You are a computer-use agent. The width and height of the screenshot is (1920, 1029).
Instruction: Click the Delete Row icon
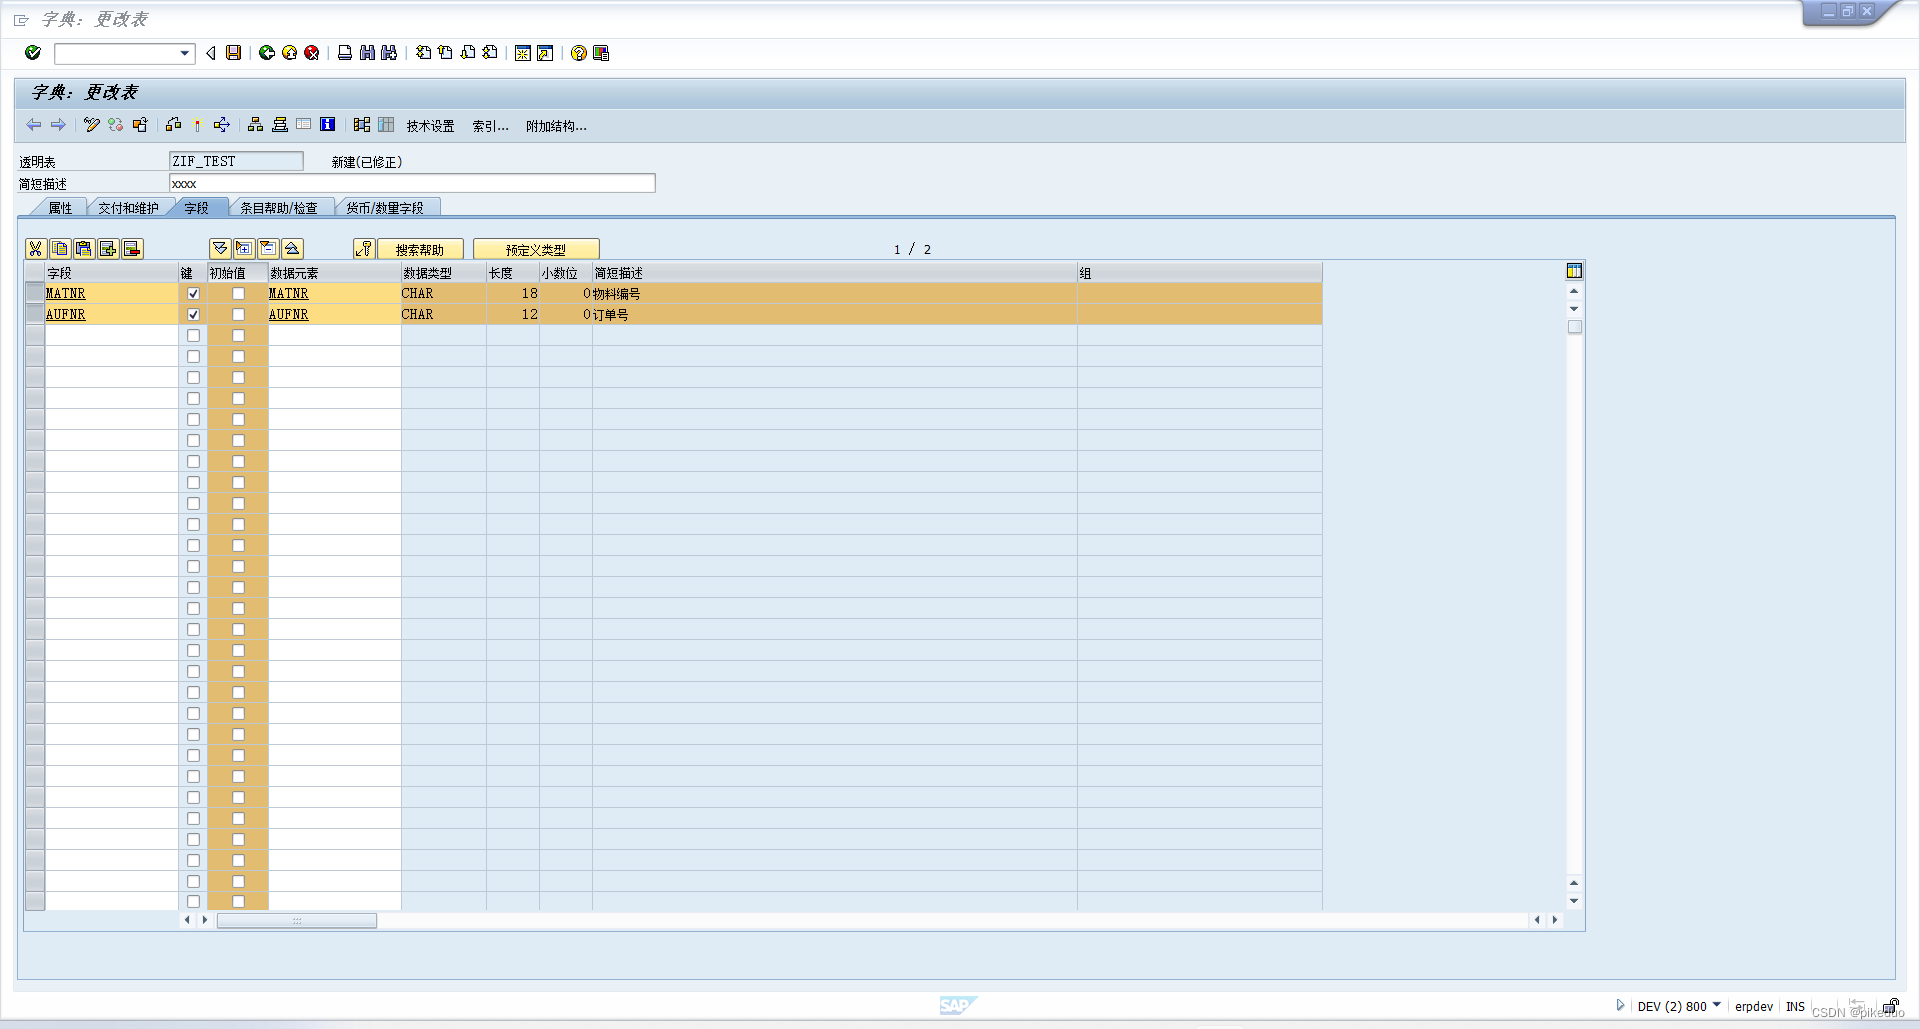click(132, 249)
